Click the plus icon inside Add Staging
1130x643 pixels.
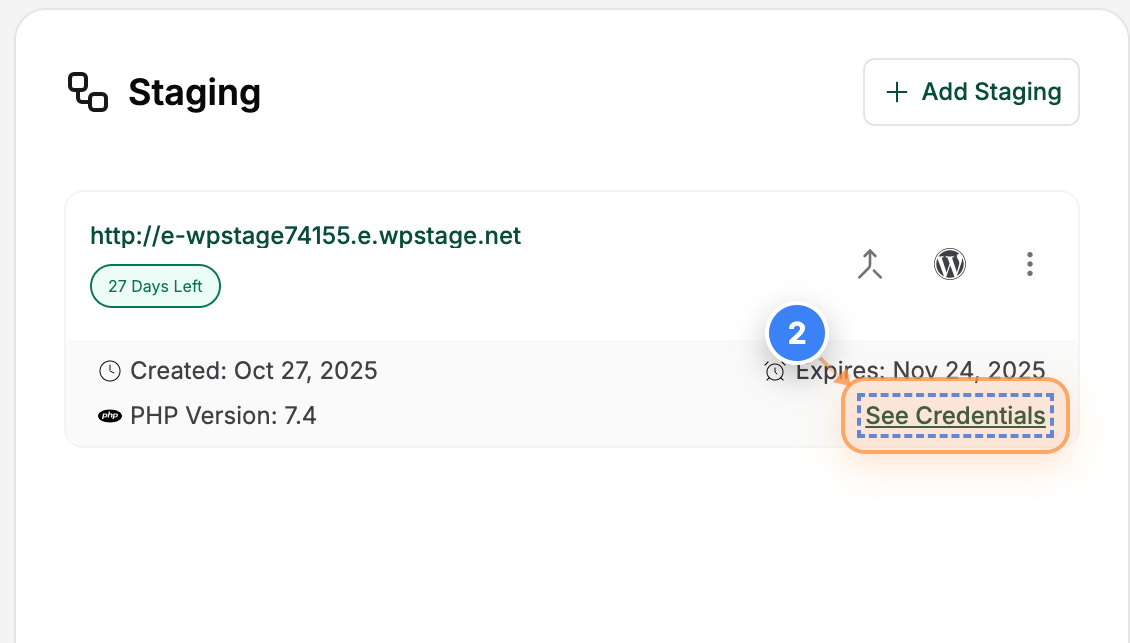point(895,91)
